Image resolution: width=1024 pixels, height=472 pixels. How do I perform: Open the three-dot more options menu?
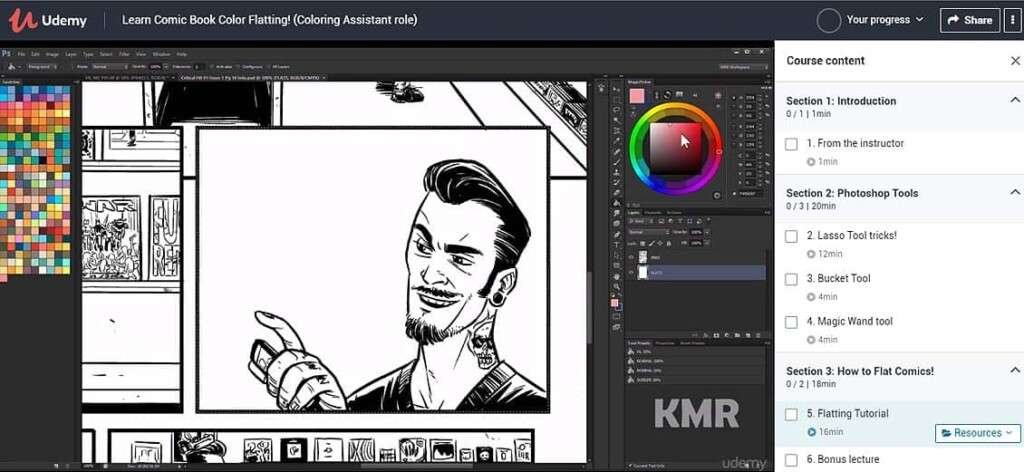click(x=1012, y=20)
